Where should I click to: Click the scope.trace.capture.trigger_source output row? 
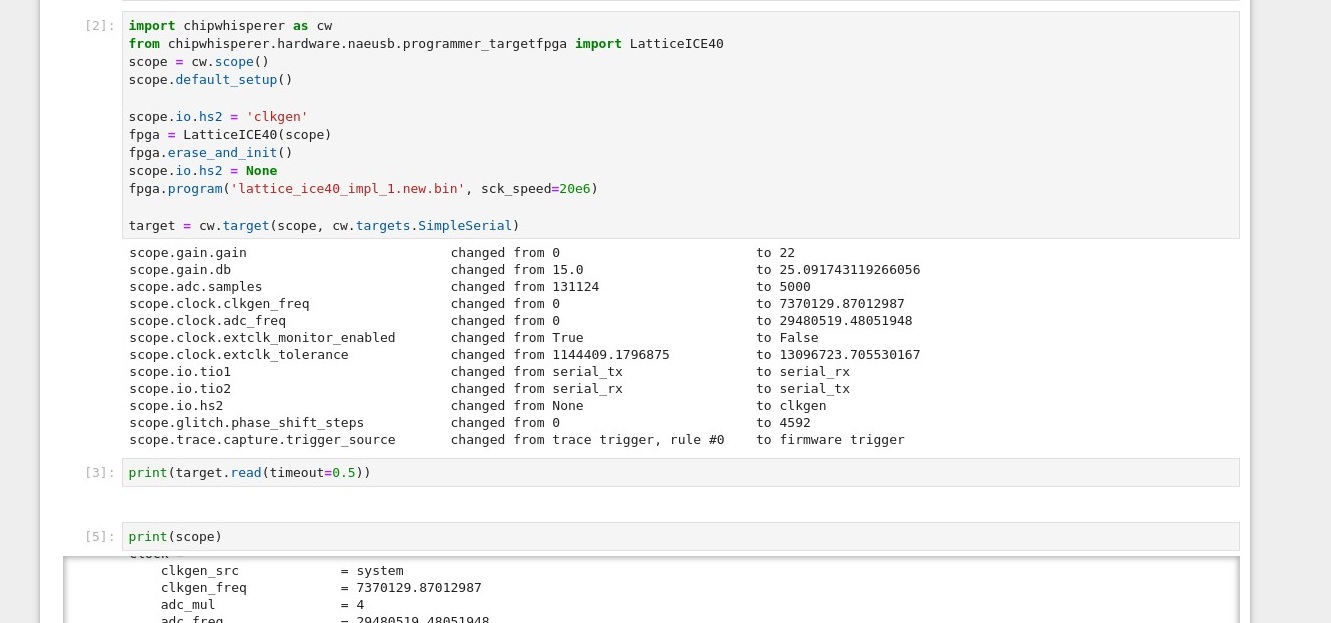tap(262, 440)
